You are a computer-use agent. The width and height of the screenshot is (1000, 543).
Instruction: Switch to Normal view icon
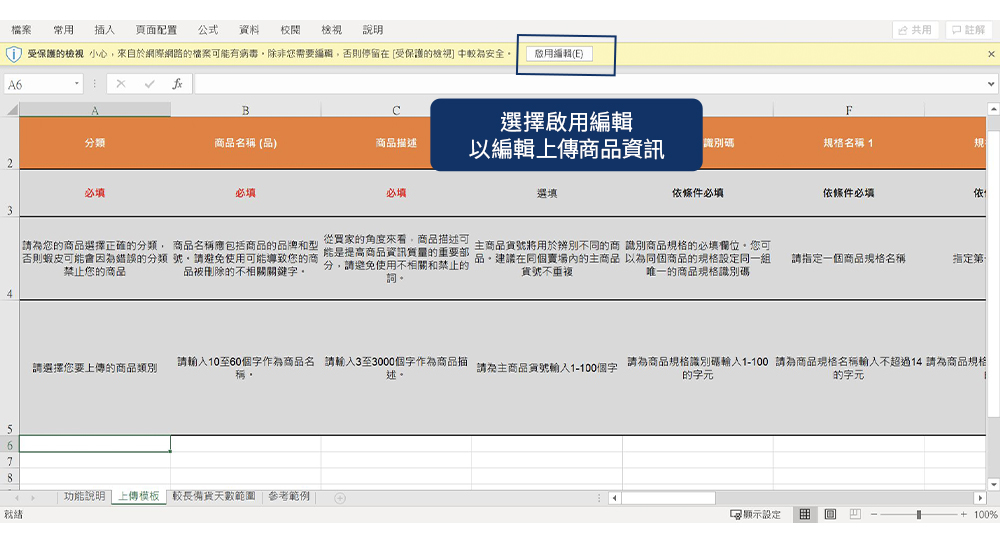[x=805, y=514]
